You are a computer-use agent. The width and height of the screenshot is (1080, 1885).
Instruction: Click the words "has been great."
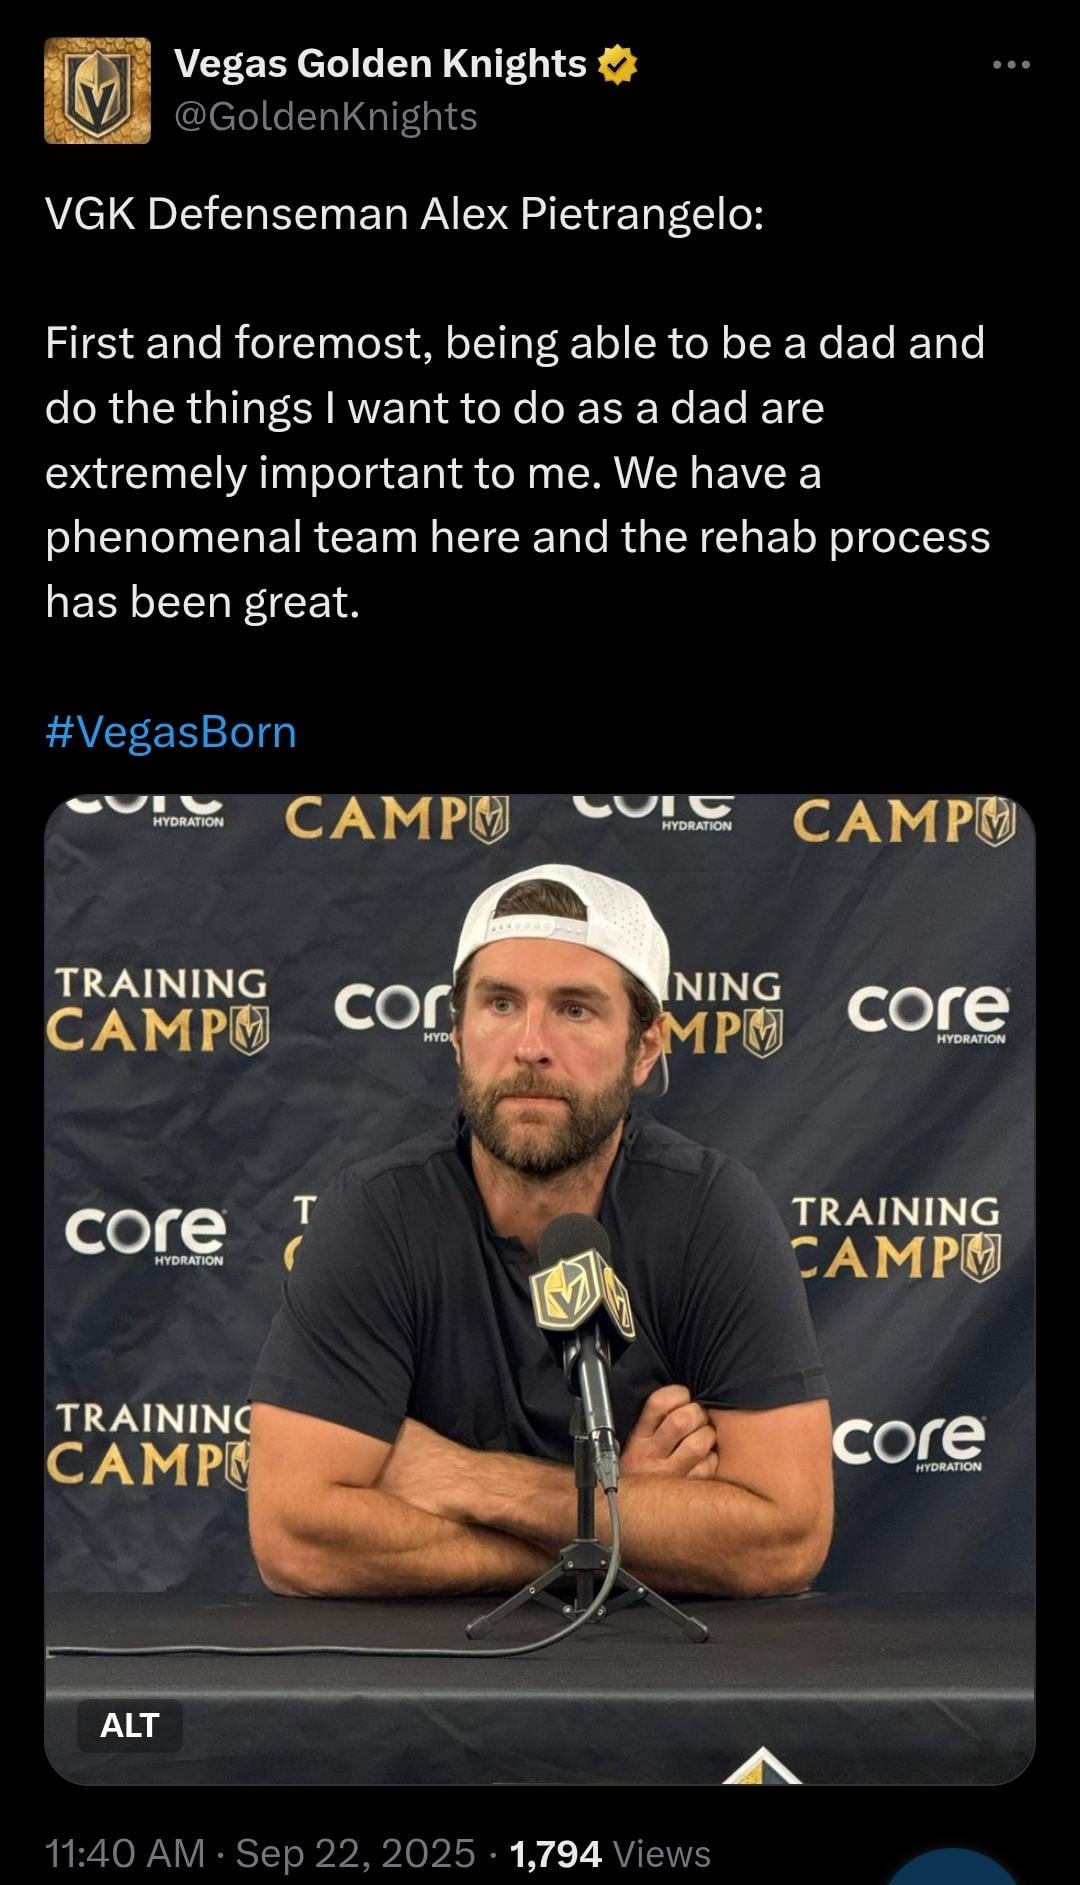pos(202,602)
